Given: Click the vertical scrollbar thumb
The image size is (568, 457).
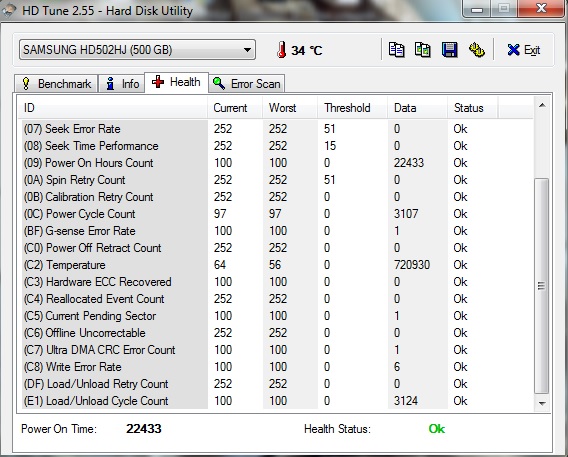Looking at the screenshot, I should (x=542, y=286).
